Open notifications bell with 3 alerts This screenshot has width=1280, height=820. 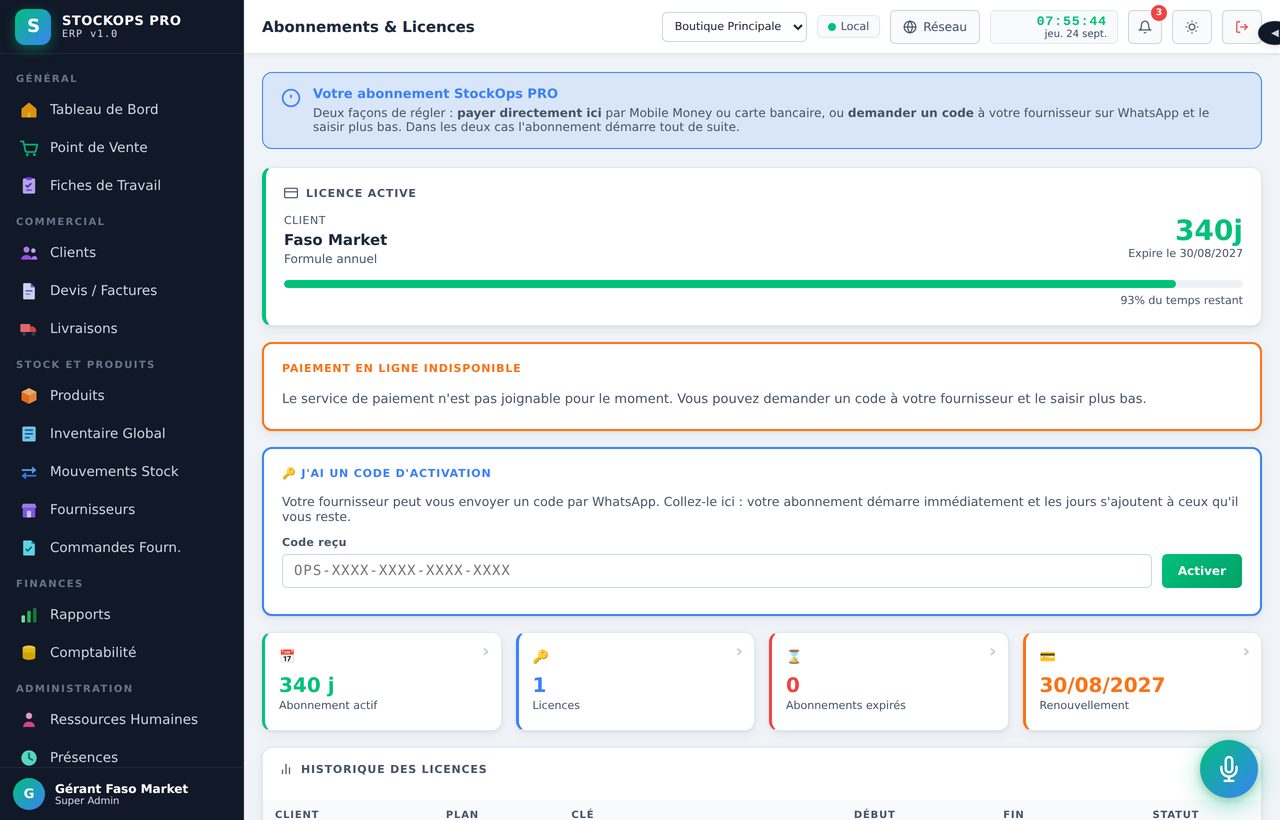pos(1145,27)
